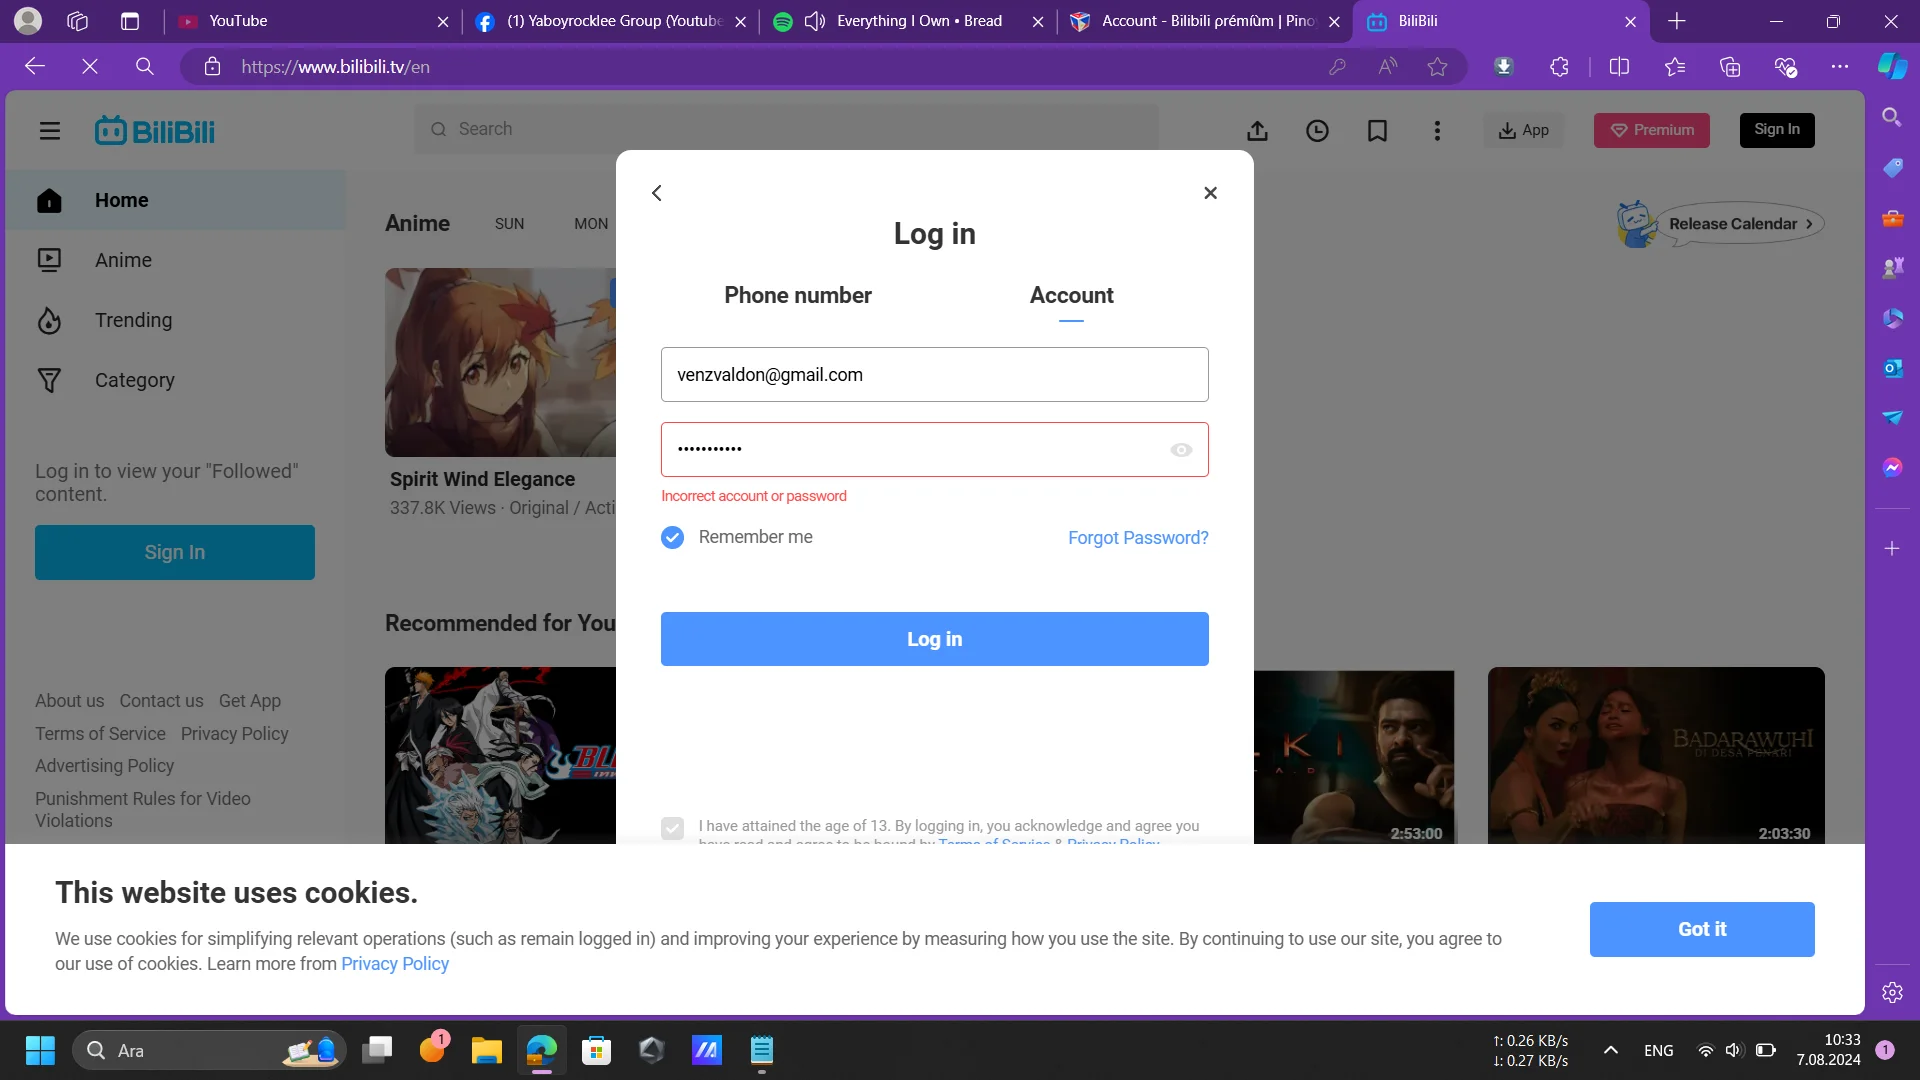1920x1080 pixels.
Task: Click the sidebar Sign In button
Action: coord(174,552)
